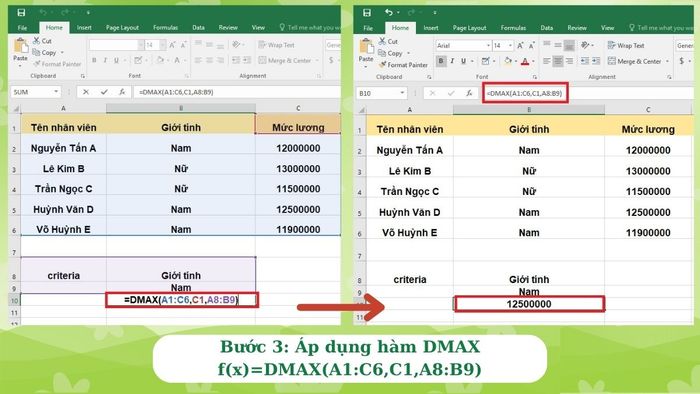Toggle Underline in the right Excel window
The height and width of the screenshot is (394, 700).
pyautogui.click(x=463, y=61)
